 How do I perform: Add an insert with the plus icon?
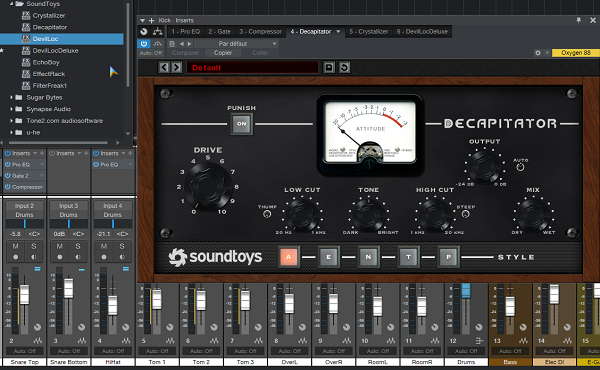pos(152,20)
